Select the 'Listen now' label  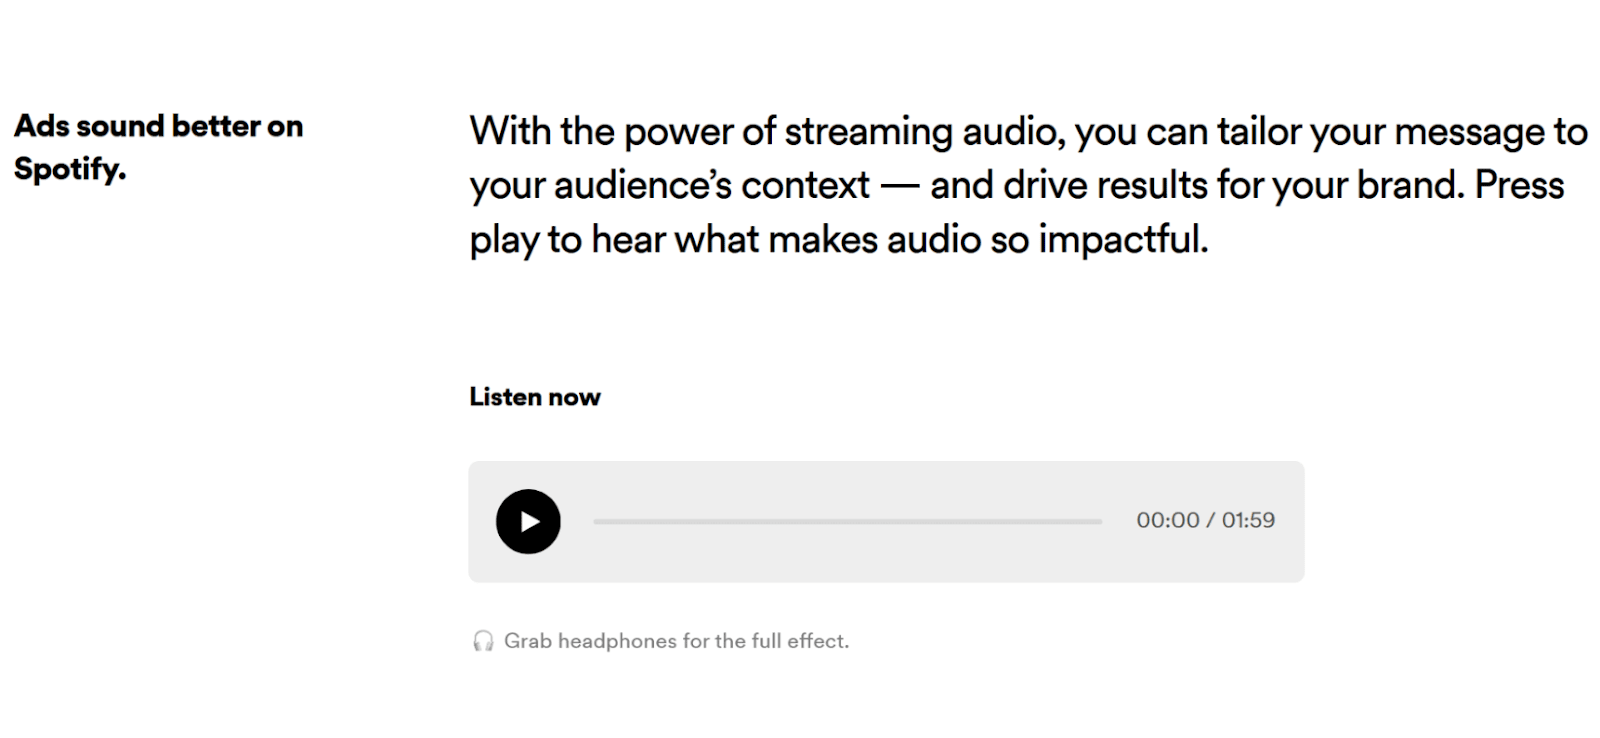(x=534, y=396)
